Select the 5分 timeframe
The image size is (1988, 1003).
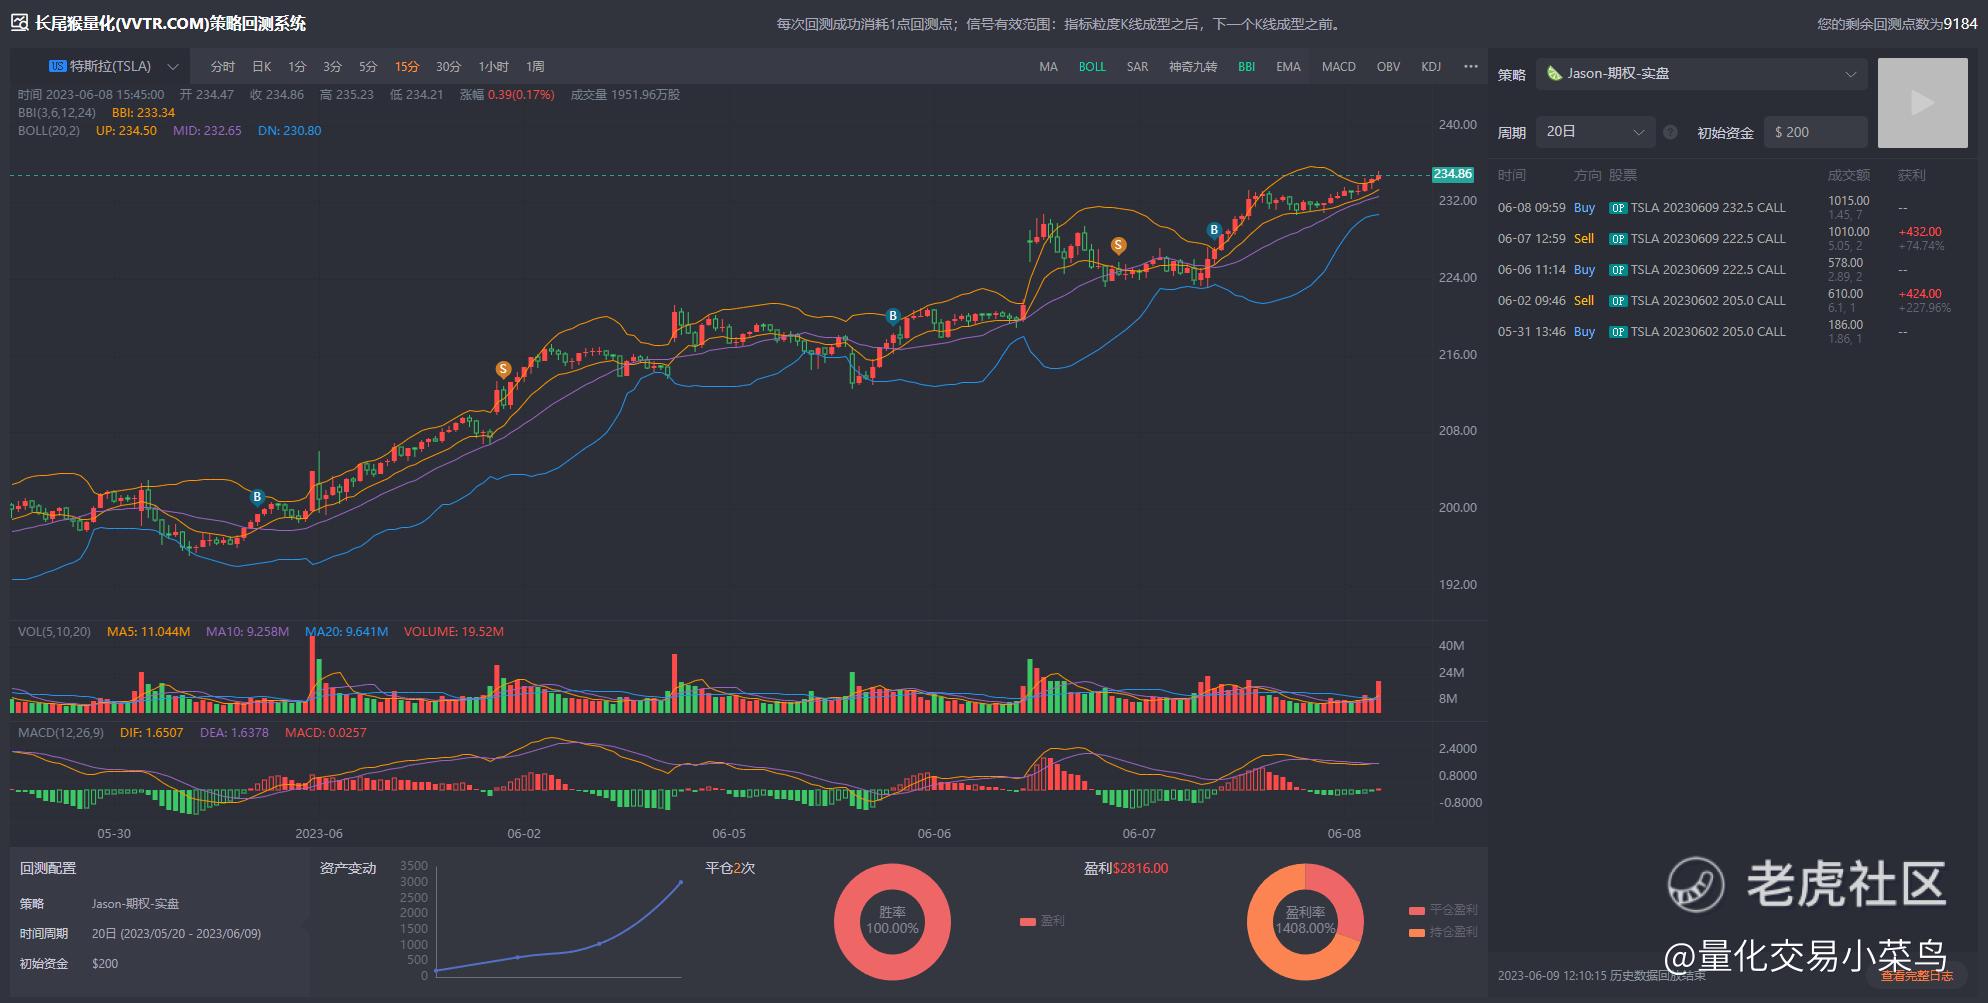tap(368, 67)
